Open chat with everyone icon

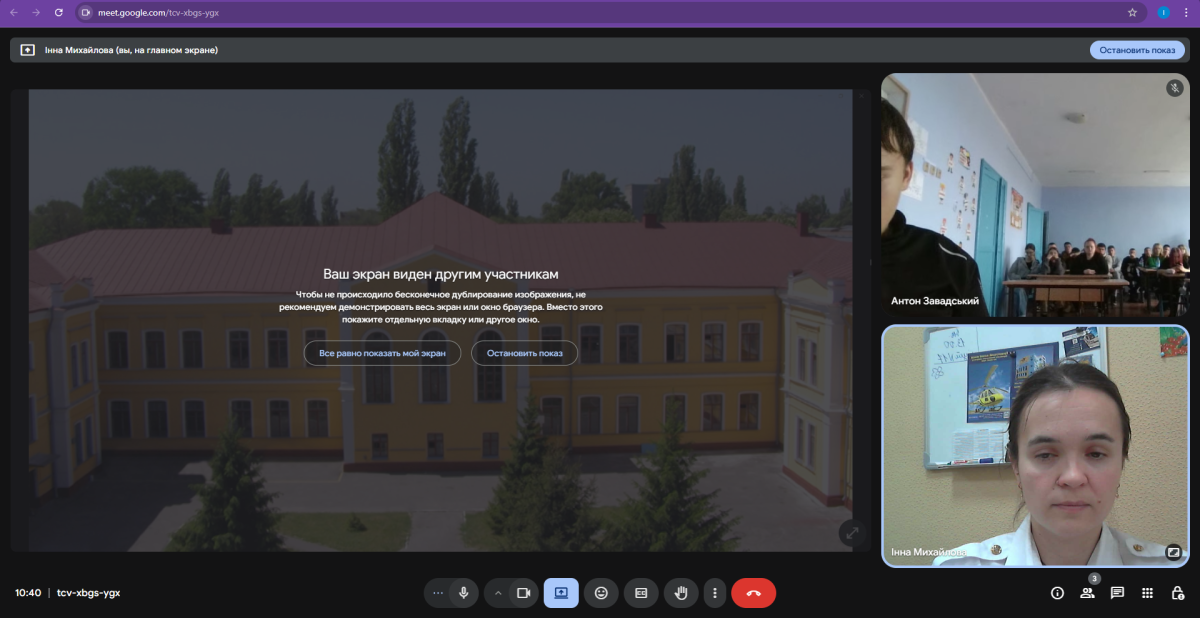1117,593
